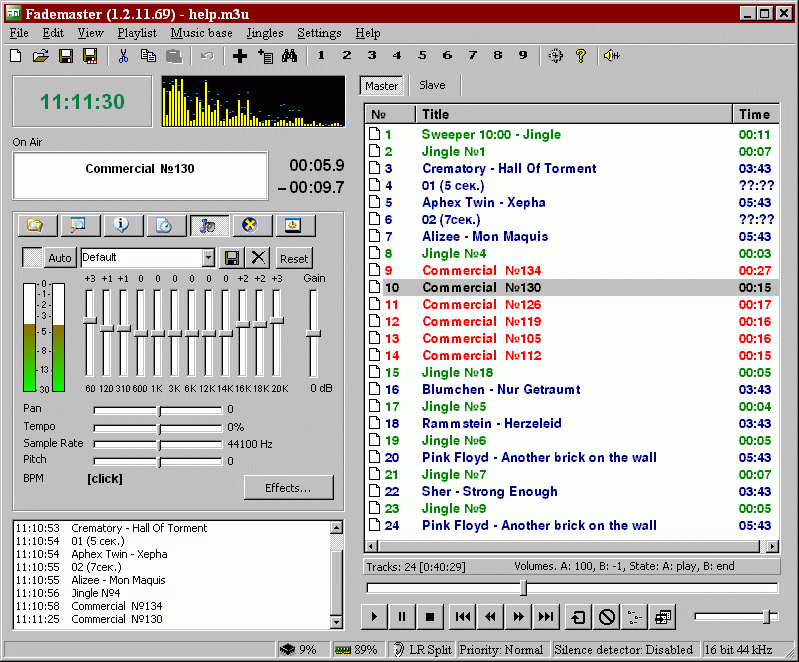Click the Pan slider
This screenshot has width=799, height=662.
pos(158,410)
